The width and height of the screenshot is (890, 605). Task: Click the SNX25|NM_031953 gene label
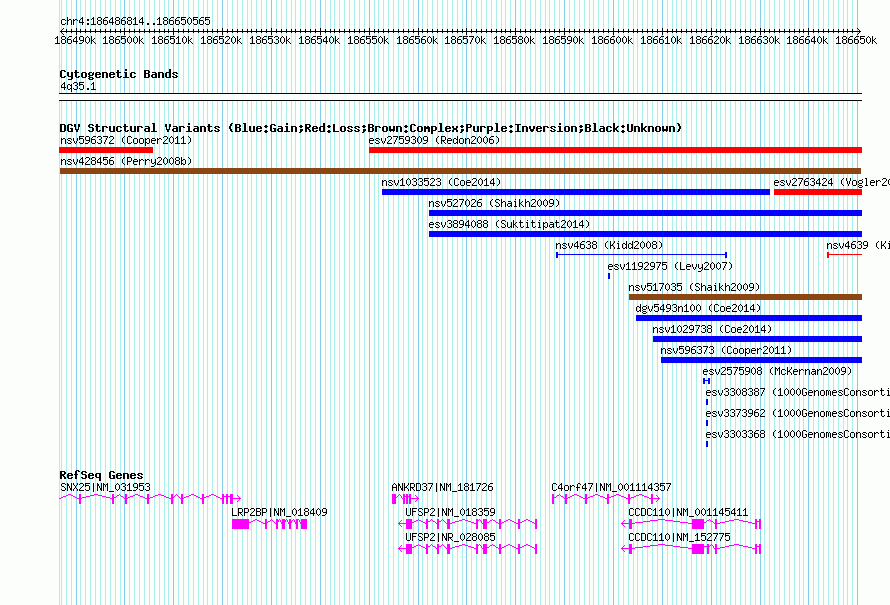point(106,487)
